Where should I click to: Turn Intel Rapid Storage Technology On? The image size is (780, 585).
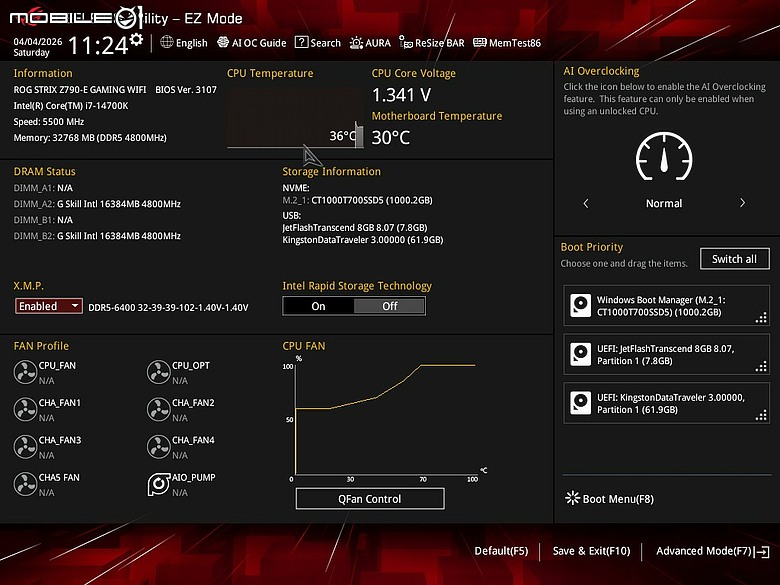pyautogui.click(x=318, y=306)
